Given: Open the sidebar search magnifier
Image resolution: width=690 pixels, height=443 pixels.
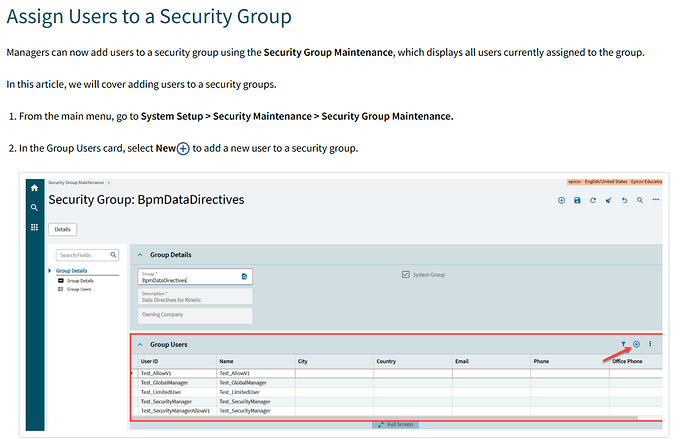Looking at the screenshot, I should [34, 208].
